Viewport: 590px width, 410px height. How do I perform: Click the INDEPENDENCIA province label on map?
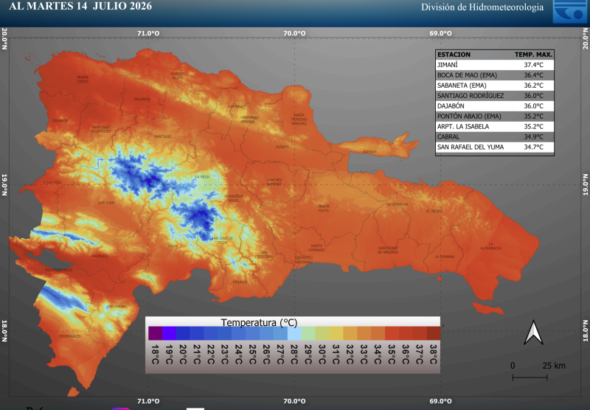[x=58, y=270]
